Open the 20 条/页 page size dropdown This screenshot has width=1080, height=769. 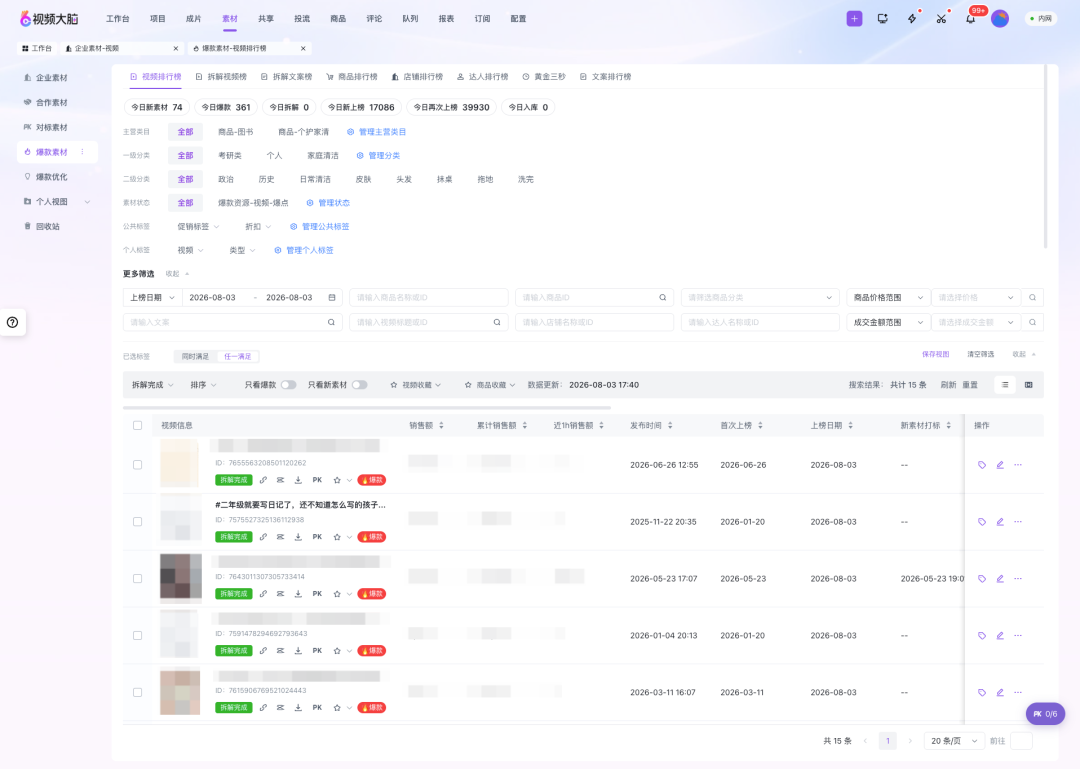point(954,741)
